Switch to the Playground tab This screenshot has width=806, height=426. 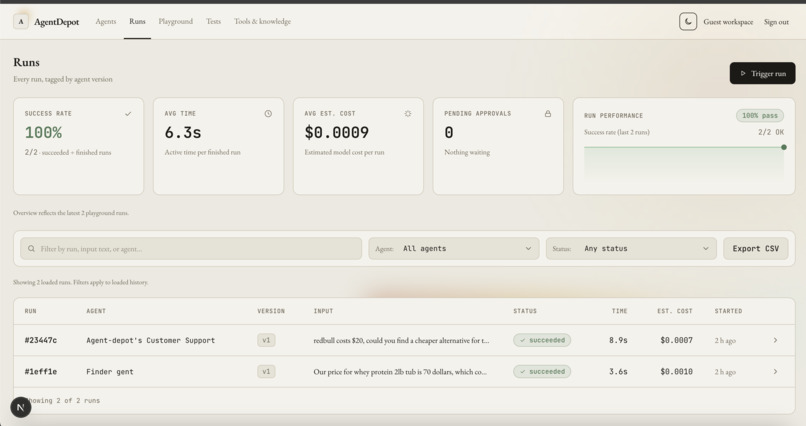pos(176,22)
